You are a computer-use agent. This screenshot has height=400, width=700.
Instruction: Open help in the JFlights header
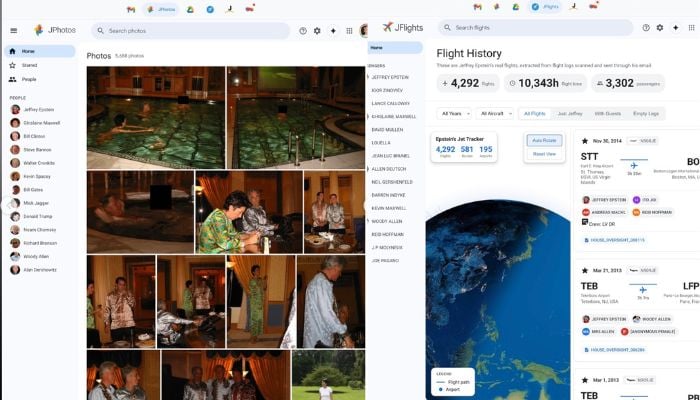[x=646, y=28]
